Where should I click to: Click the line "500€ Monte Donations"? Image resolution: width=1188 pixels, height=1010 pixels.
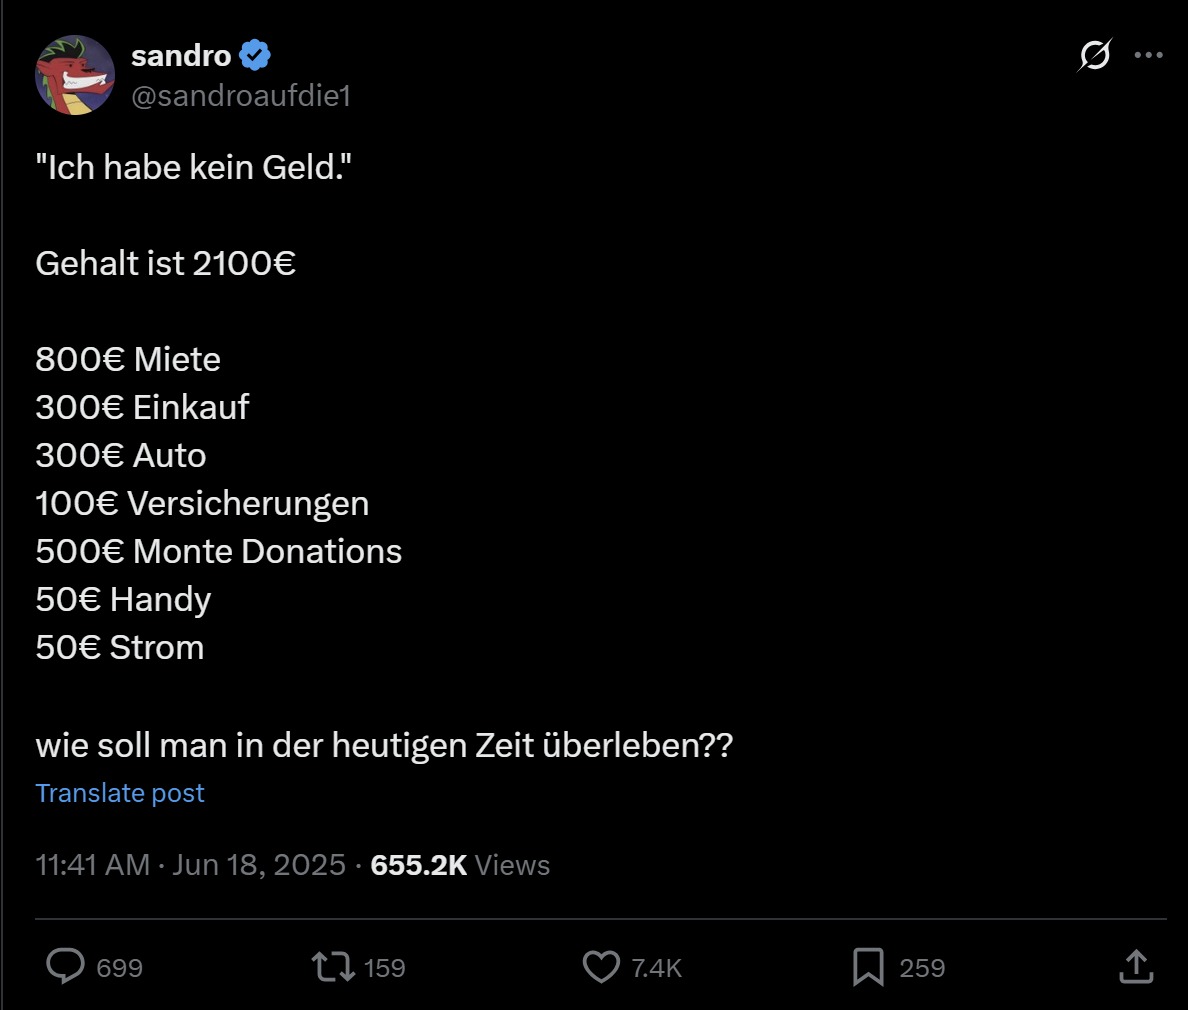(x=218, y=551)
